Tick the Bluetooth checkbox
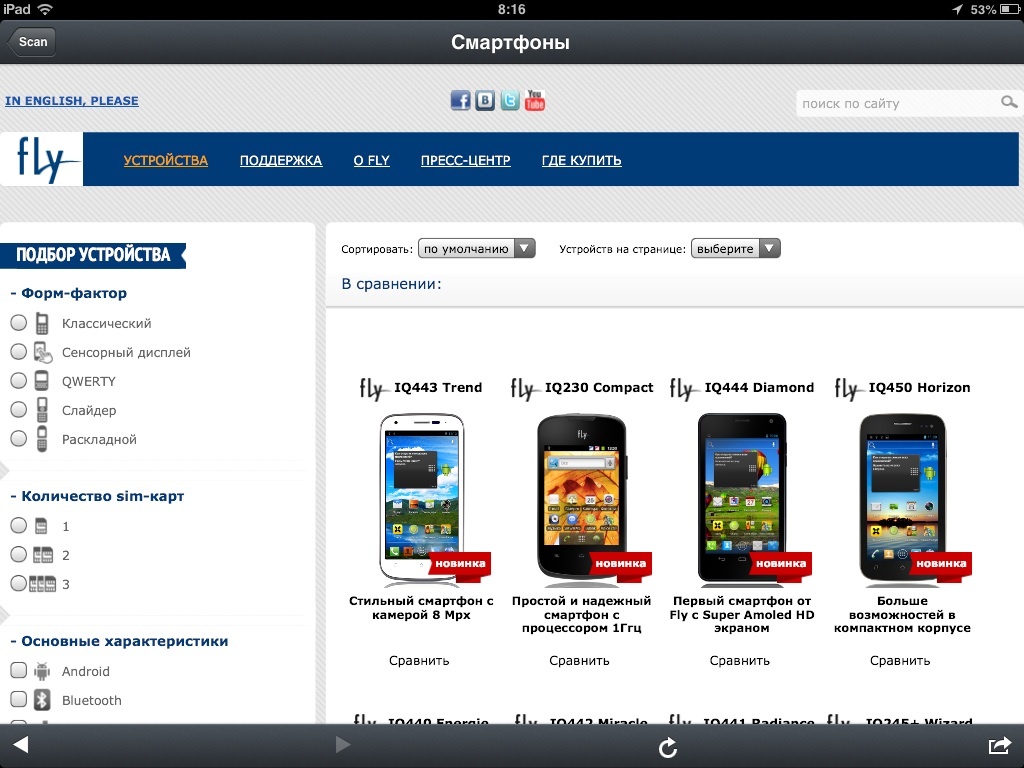 pos(19,700)
